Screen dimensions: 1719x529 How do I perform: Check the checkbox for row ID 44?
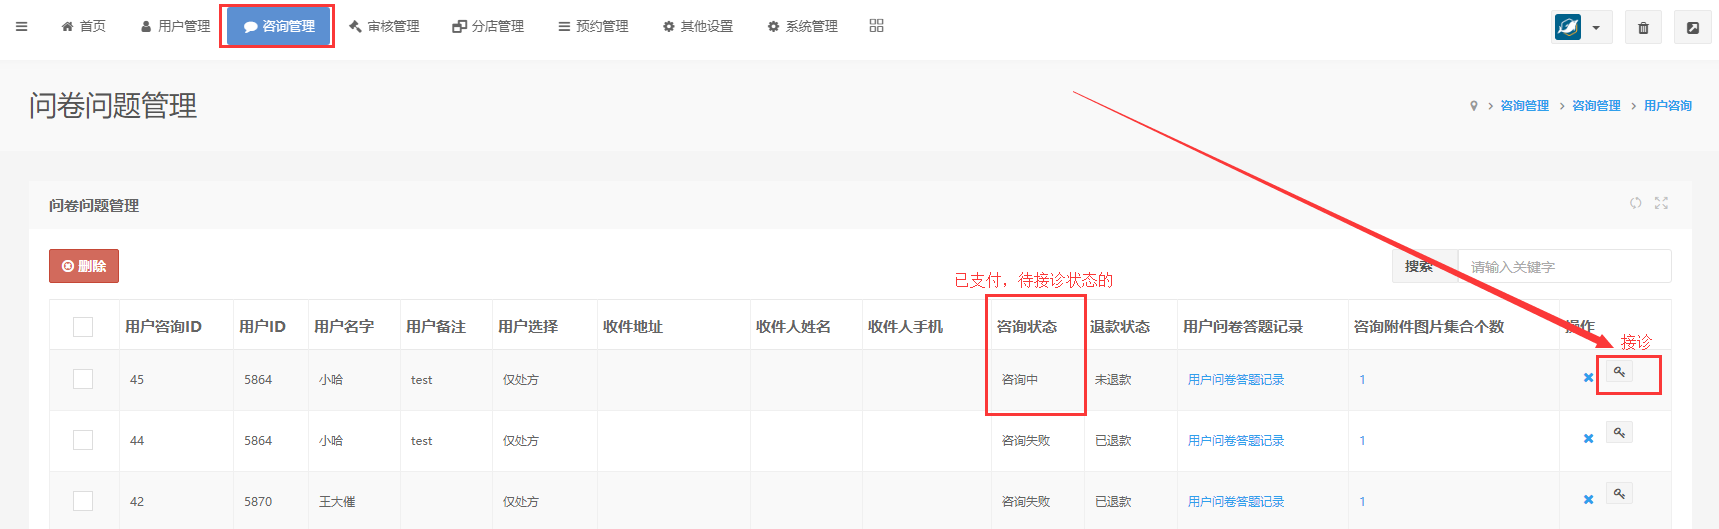point(83,440)
